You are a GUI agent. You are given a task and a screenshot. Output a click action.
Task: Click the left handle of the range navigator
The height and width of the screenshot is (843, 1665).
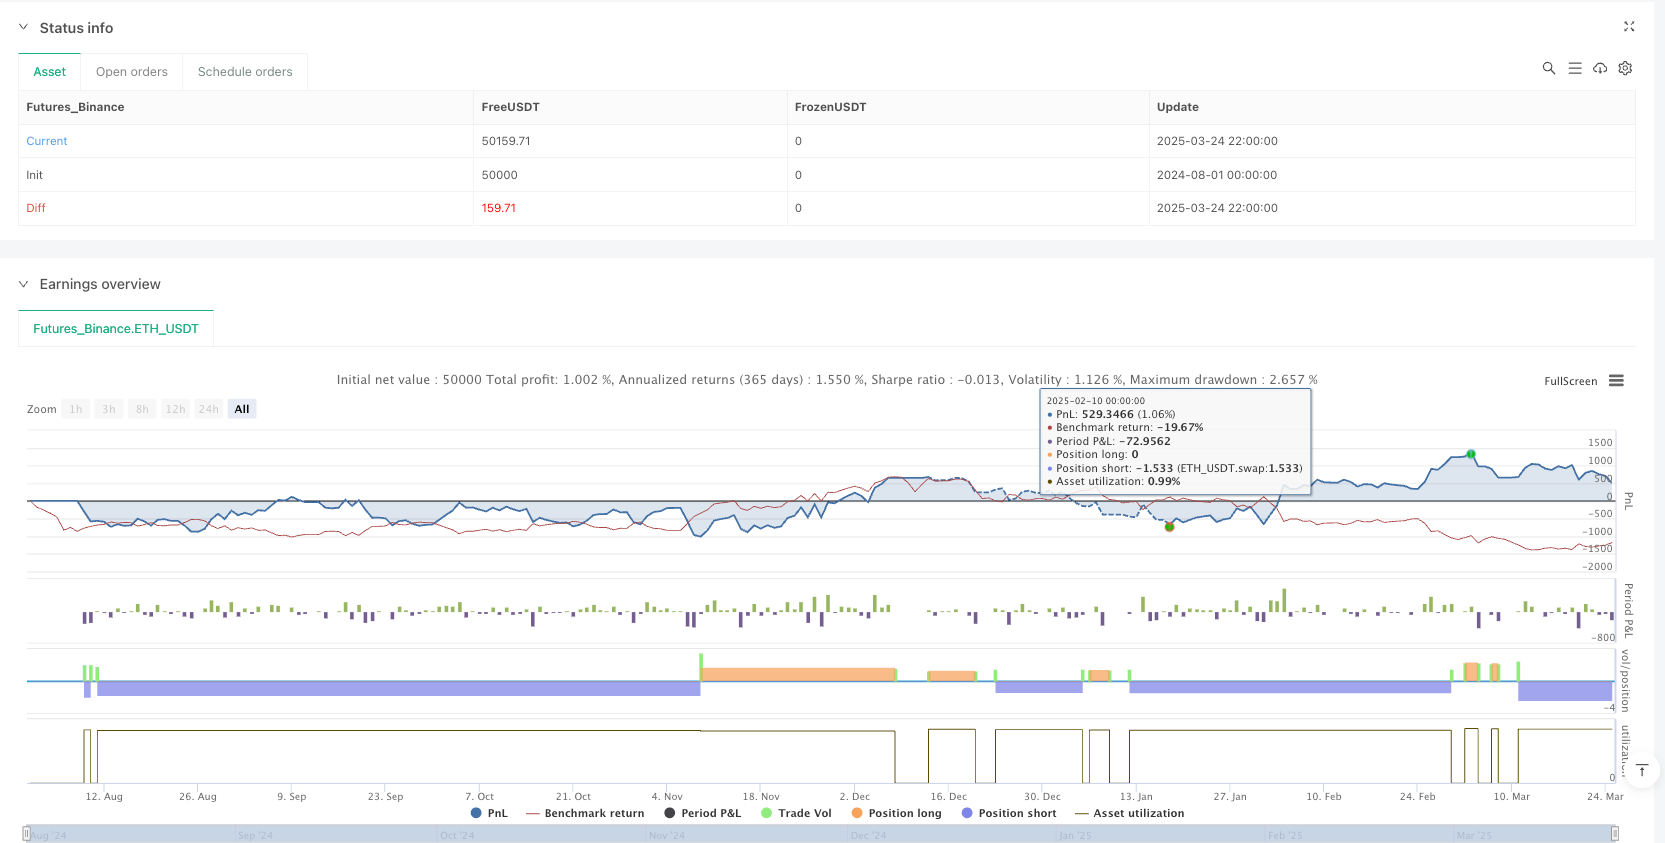coord(26,834)
